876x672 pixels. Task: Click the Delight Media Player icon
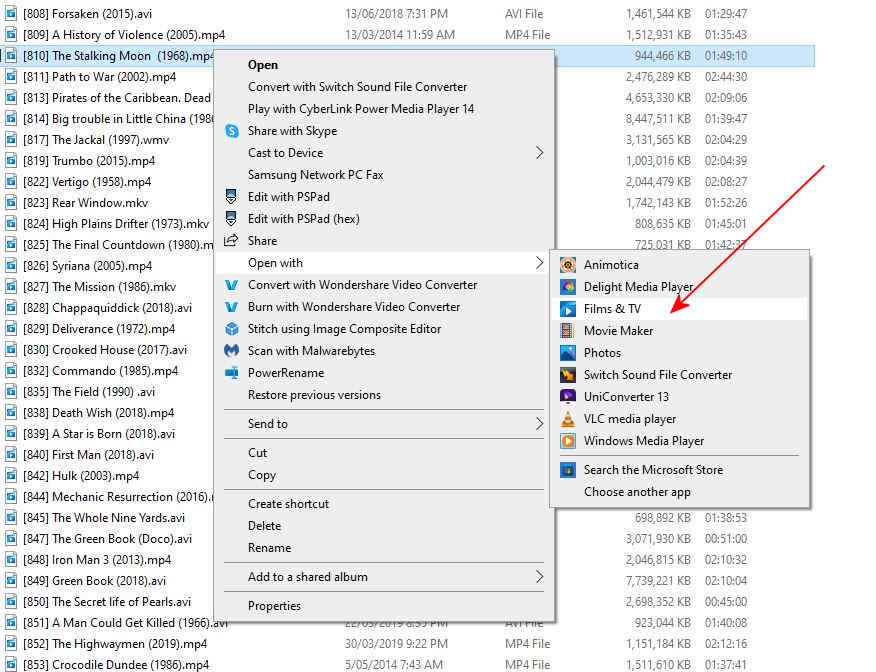pos(568,287)
